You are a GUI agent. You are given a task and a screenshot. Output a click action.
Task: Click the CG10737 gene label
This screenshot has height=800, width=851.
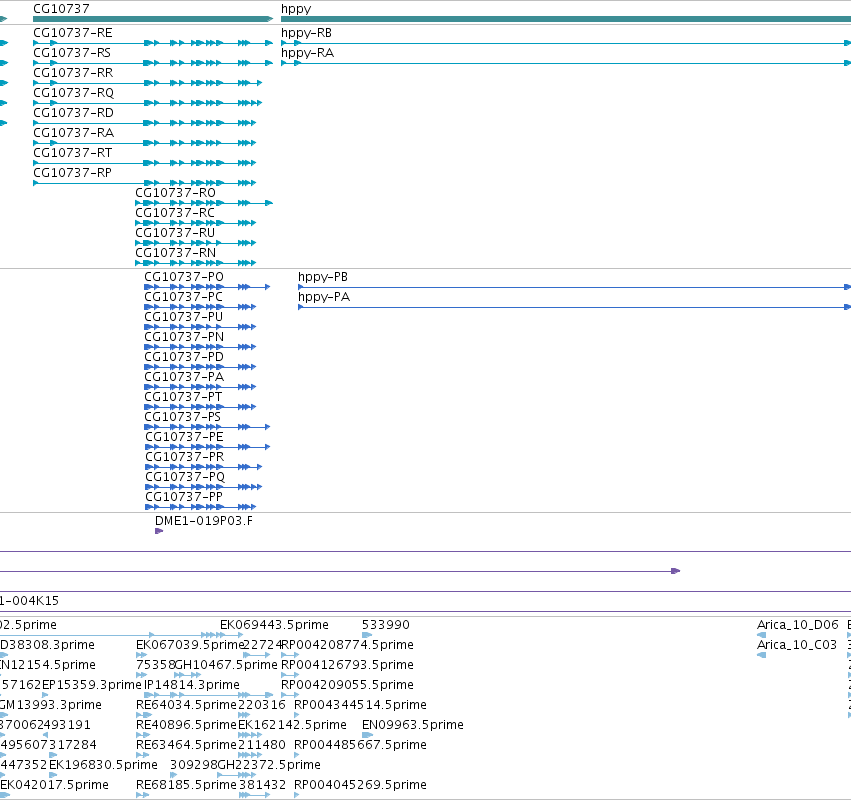pyautogui.click(x=61, y=9)
